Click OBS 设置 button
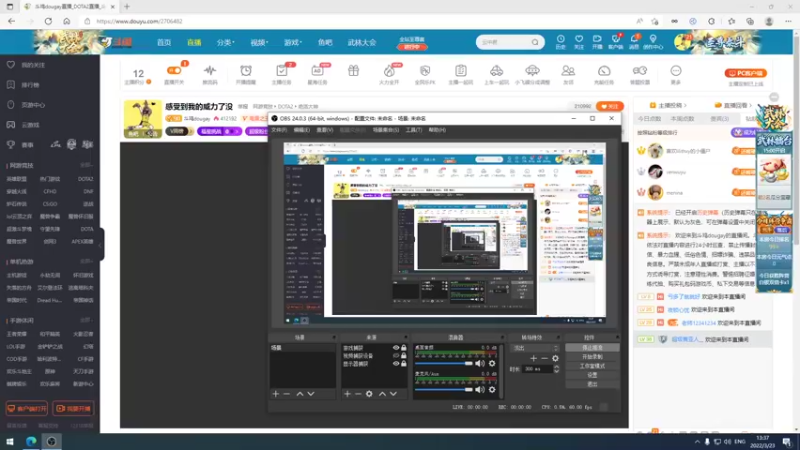The width and height of the screenshot is (800, 450). 592,375
